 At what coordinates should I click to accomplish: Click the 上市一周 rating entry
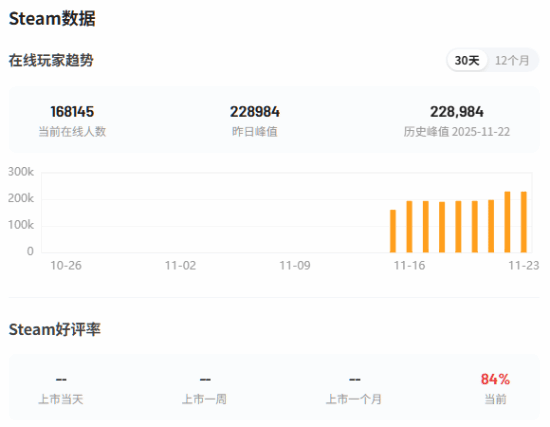[204, 389]
